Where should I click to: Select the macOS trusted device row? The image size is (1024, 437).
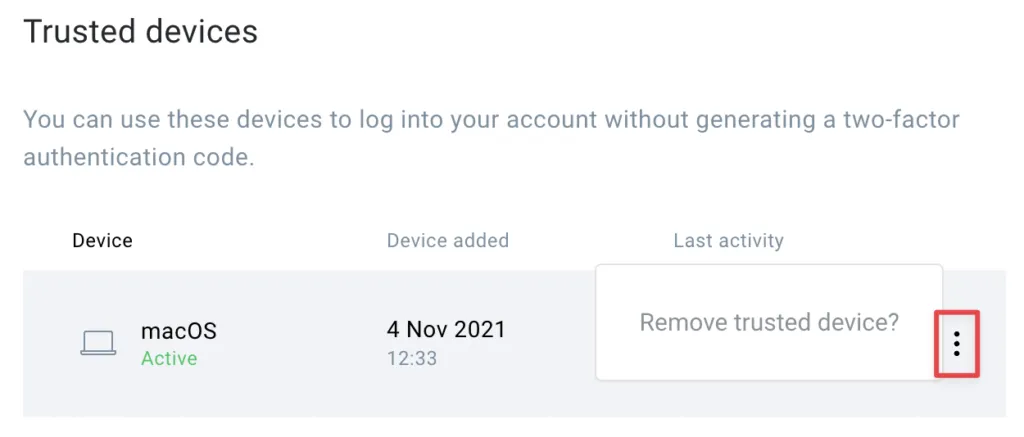pyautogui.click(x=515, y=344)
